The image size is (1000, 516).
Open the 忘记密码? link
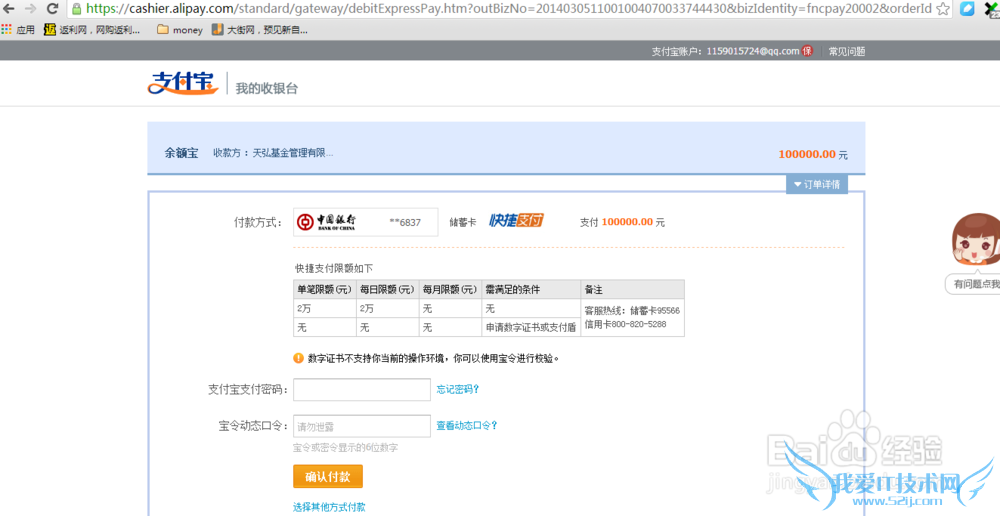(458, 389)
